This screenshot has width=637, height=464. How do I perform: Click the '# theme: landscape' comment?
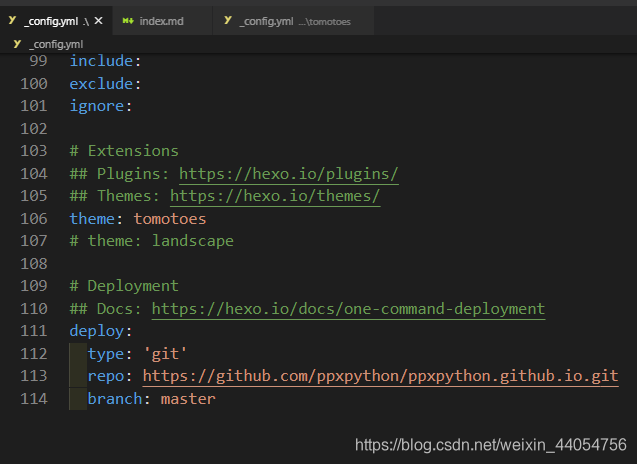pyautogui.click(x=152, y=241)
